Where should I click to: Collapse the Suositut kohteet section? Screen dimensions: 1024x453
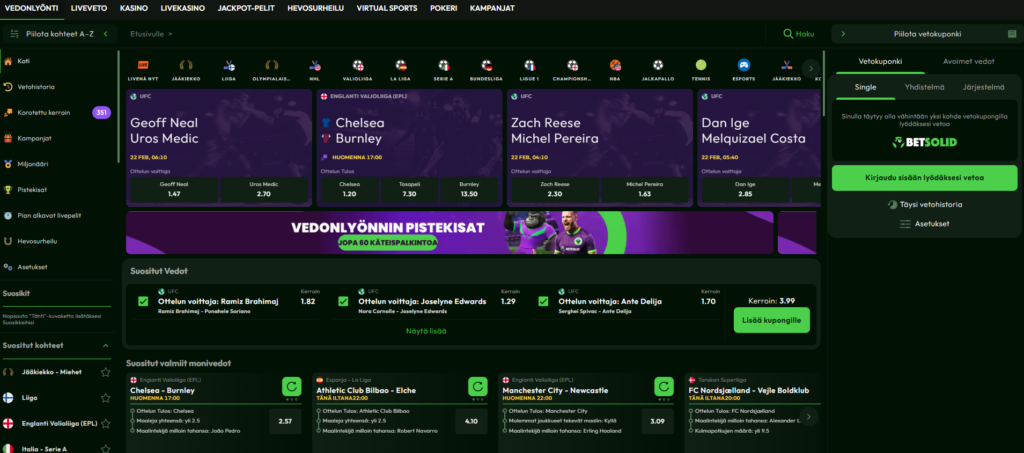pos(105,345)
